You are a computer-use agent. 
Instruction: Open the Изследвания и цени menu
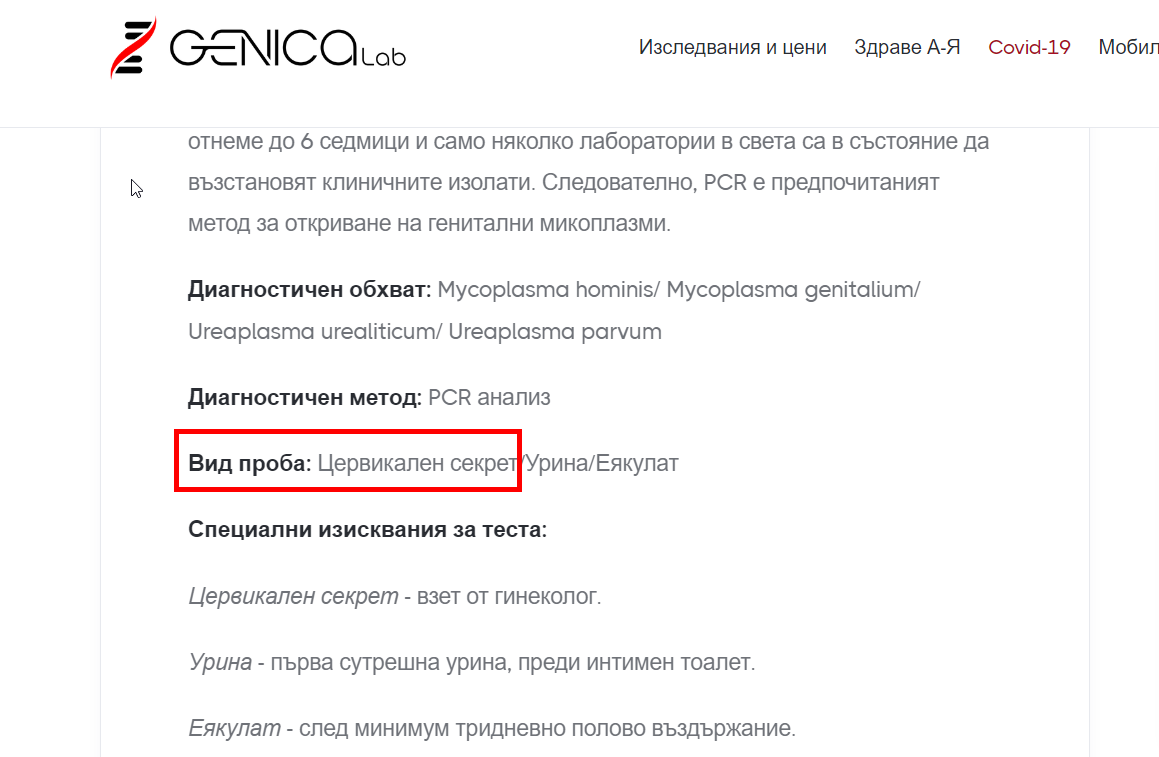pyautogui.click(x=733, y=47)
